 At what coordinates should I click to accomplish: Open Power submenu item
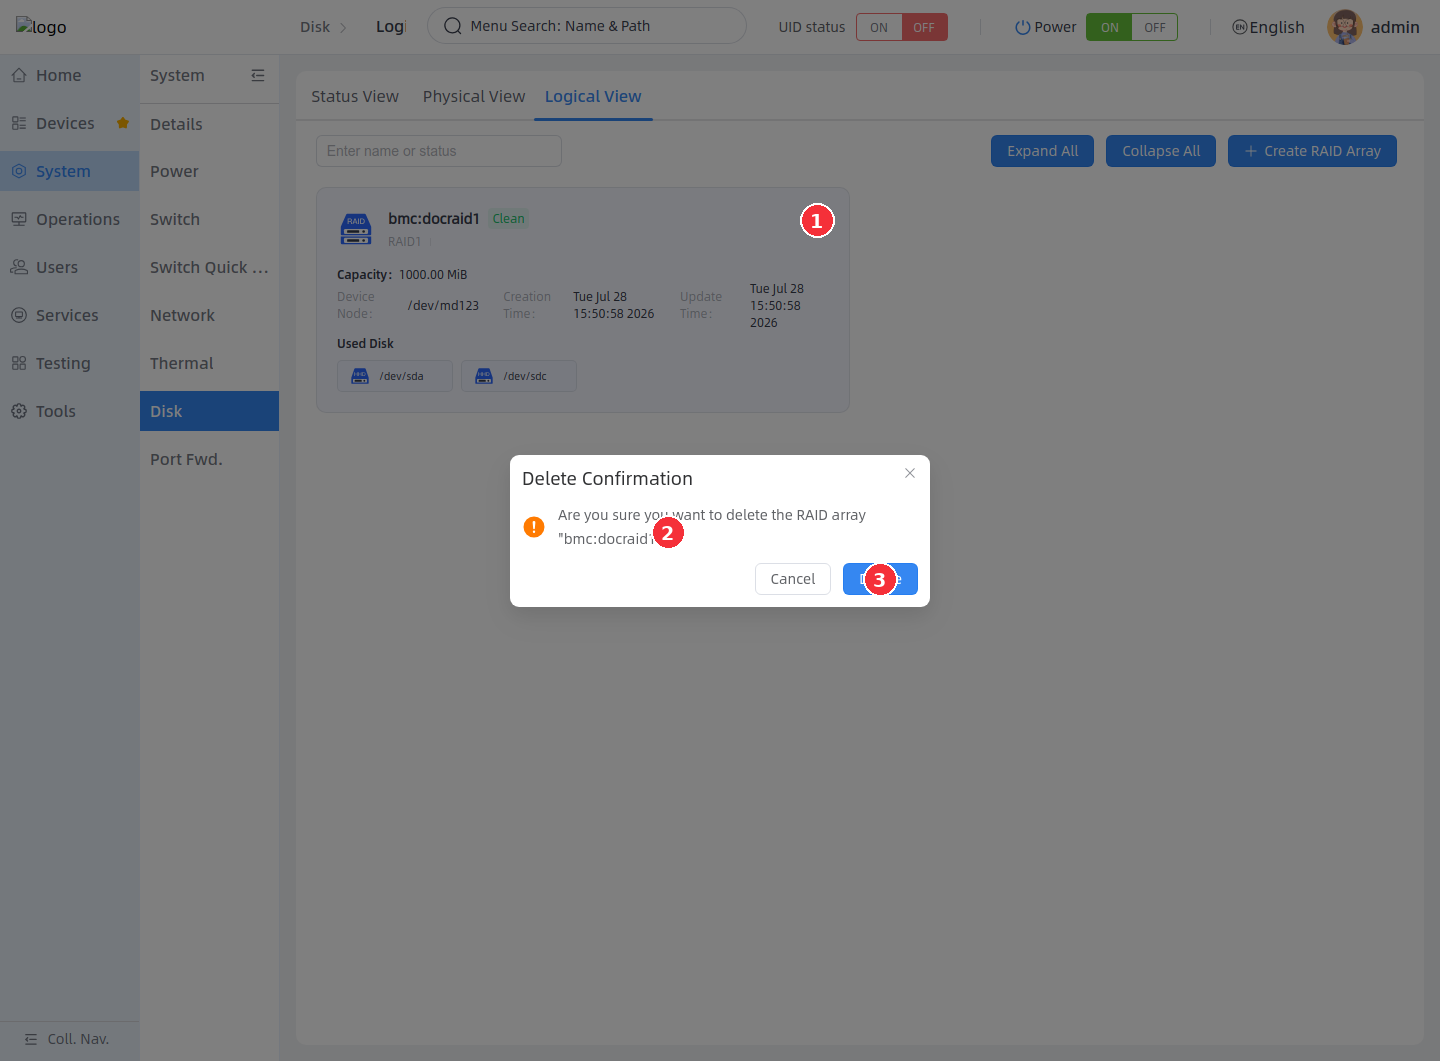[x=209, y=171]
